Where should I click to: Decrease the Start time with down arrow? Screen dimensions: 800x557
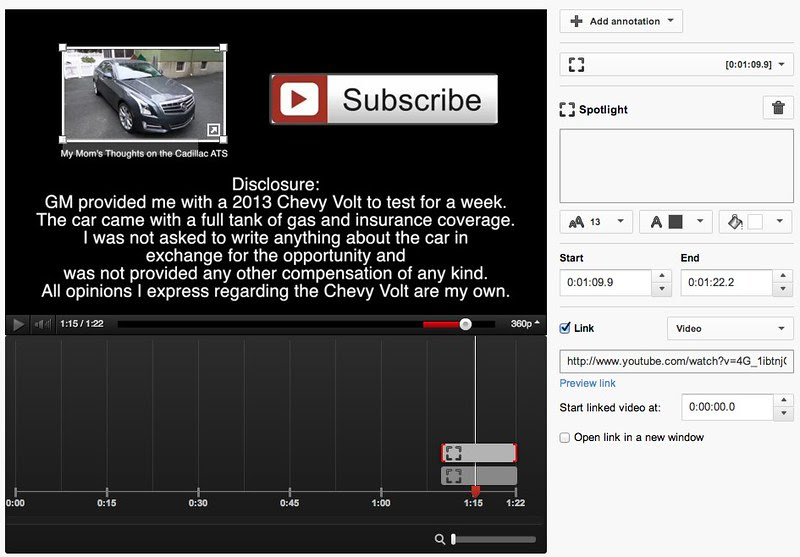click(x=662, y=289)
